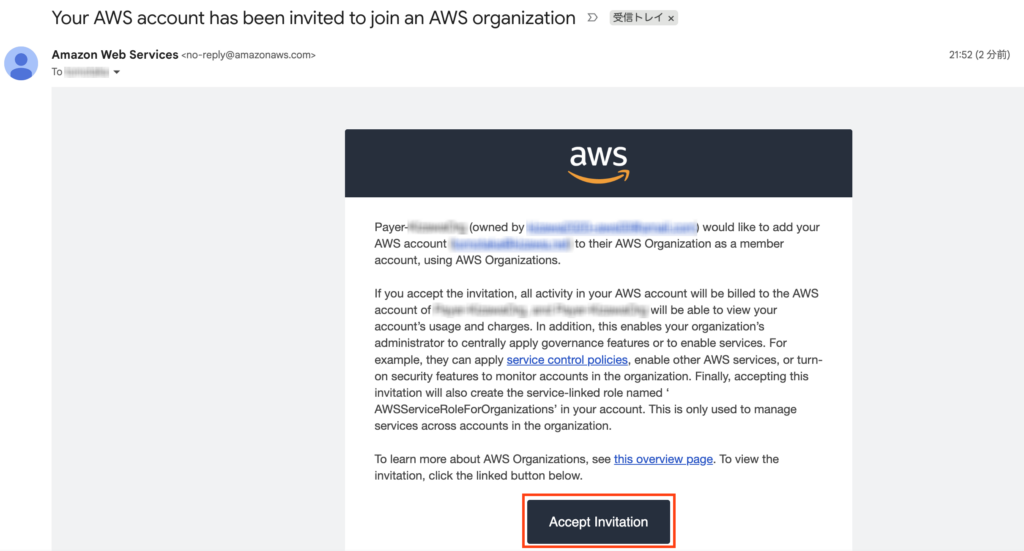Open the "this overview page" link
Image resolution: width=1024 pixels, height=551 pixels.
coord(663,459)
